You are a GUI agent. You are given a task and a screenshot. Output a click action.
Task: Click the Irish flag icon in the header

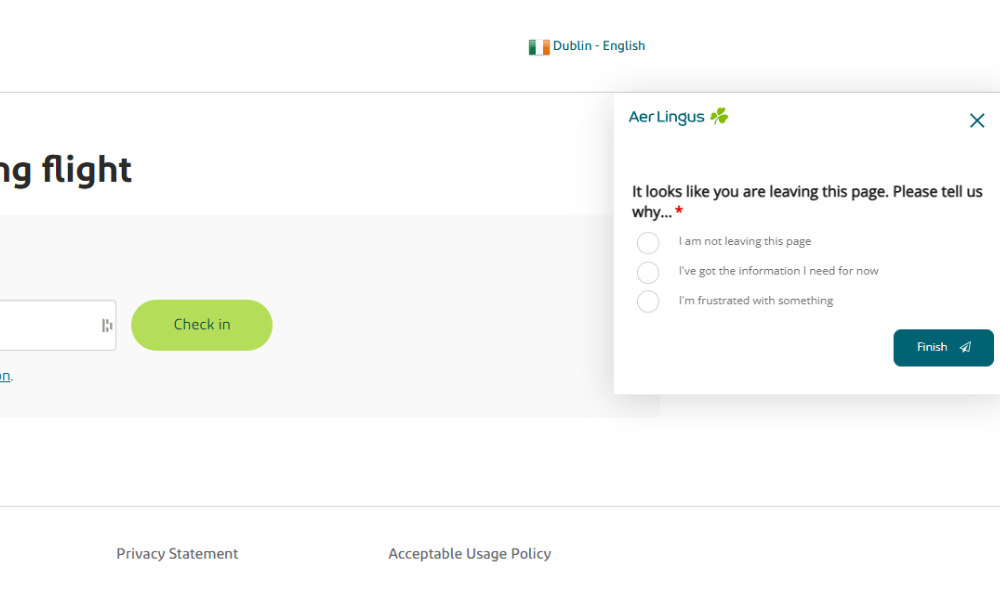click(538, 45)
